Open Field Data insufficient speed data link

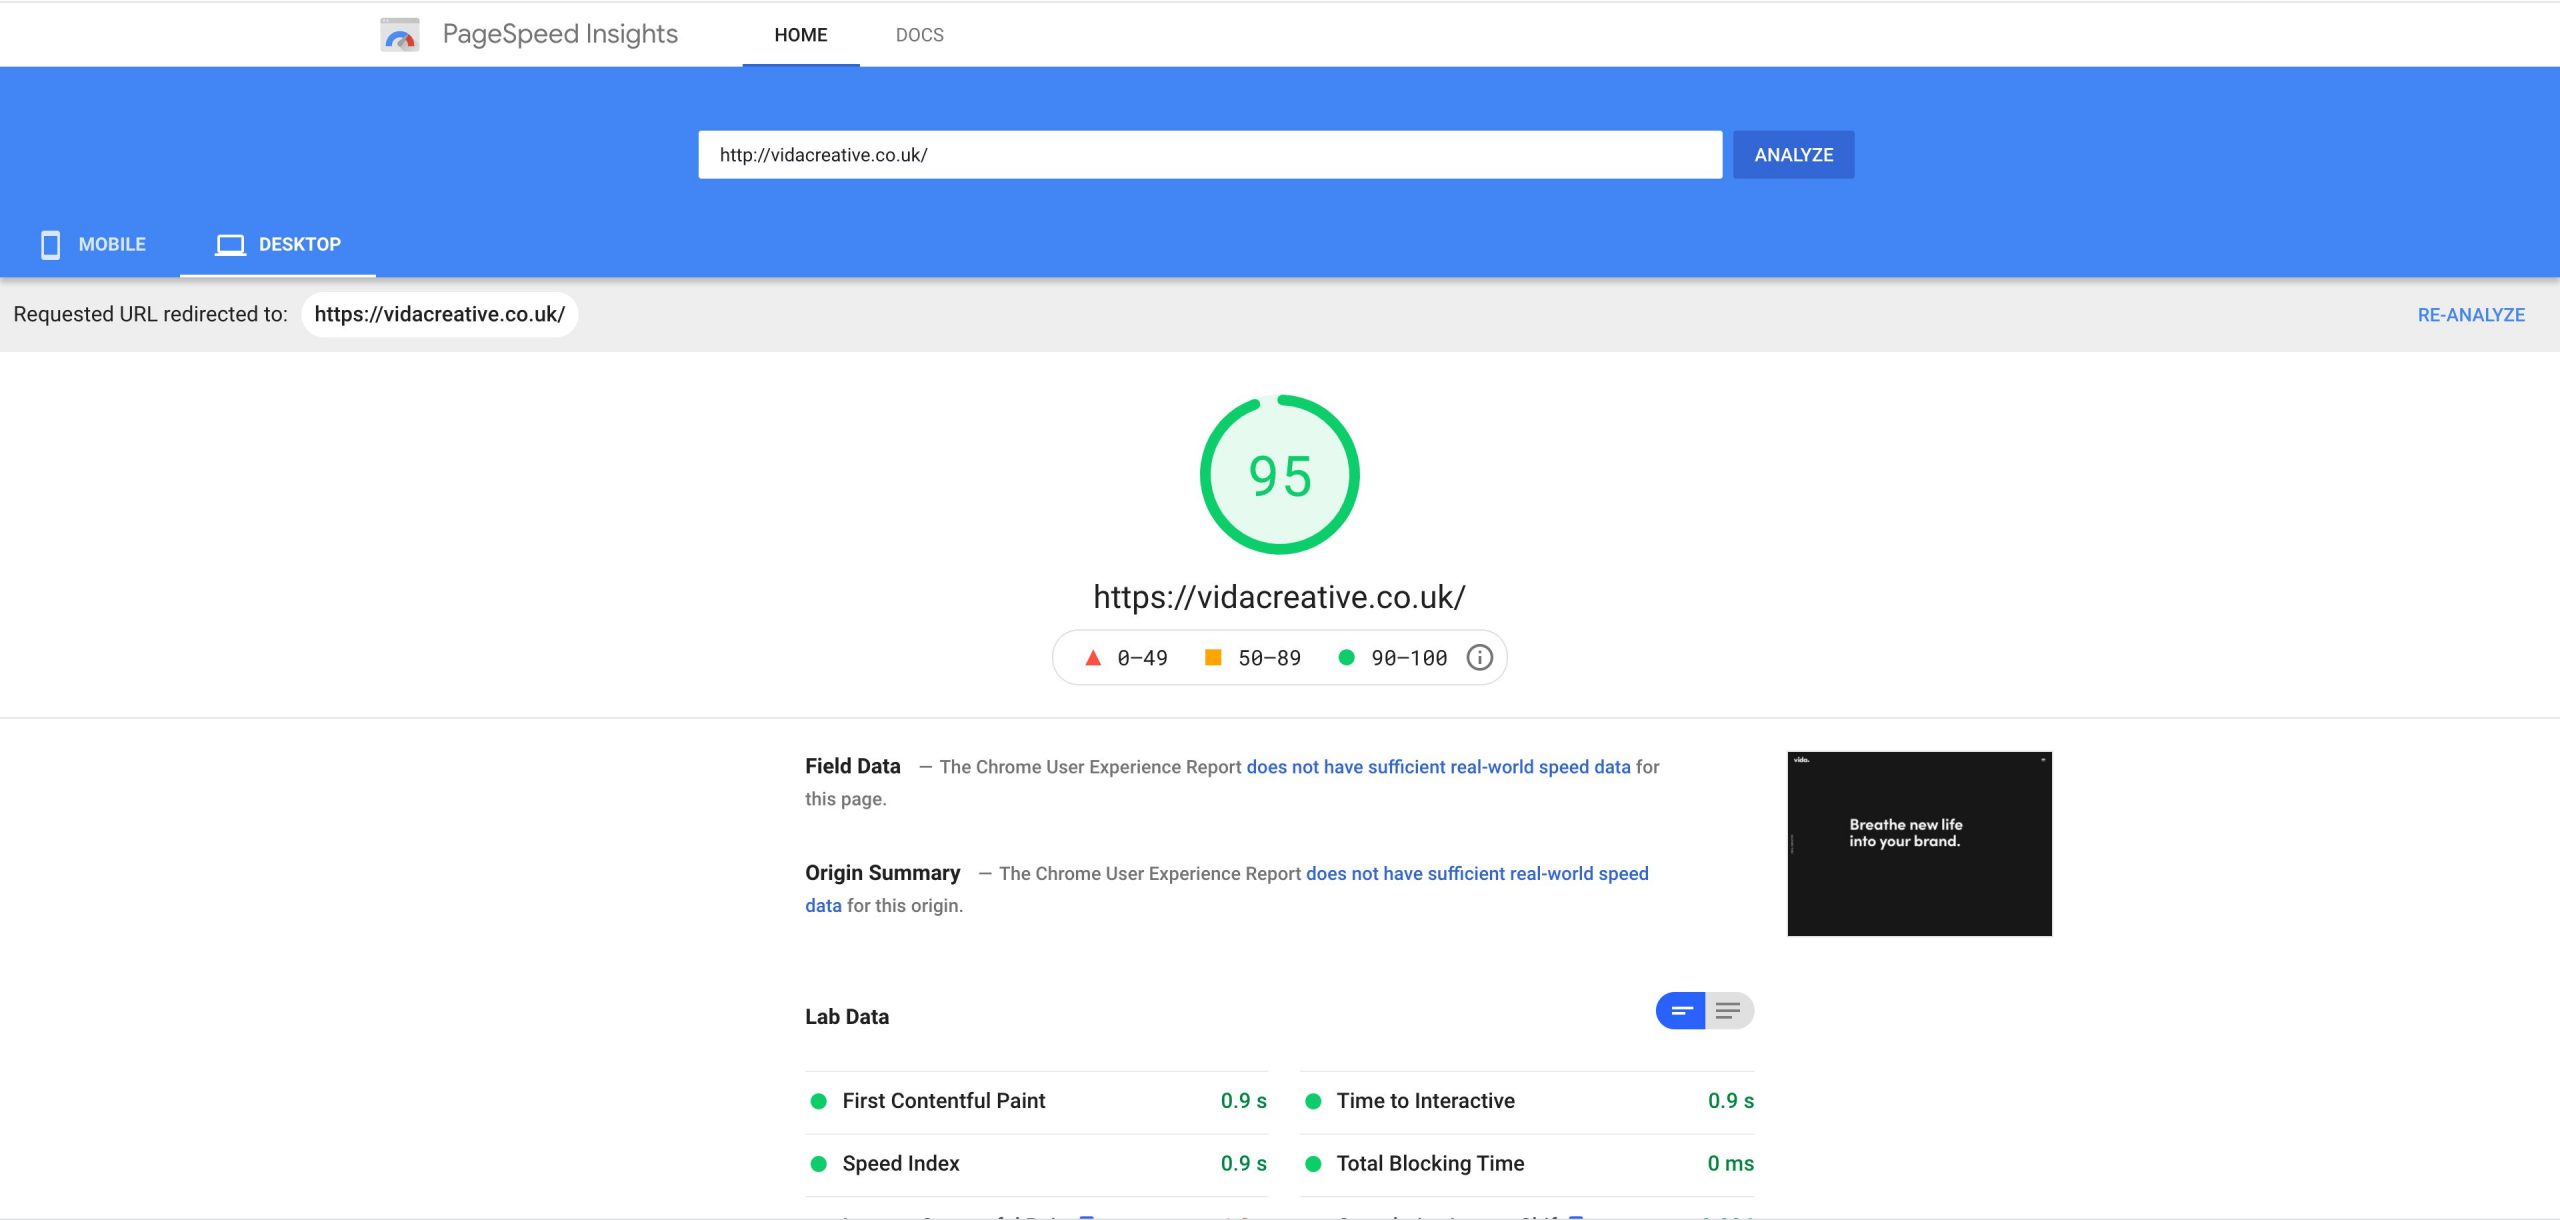coord(1437,767)
